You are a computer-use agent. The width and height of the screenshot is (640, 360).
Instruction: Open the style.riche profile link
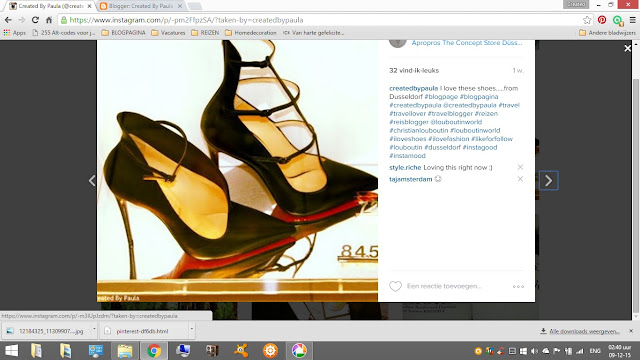(405, 167)
